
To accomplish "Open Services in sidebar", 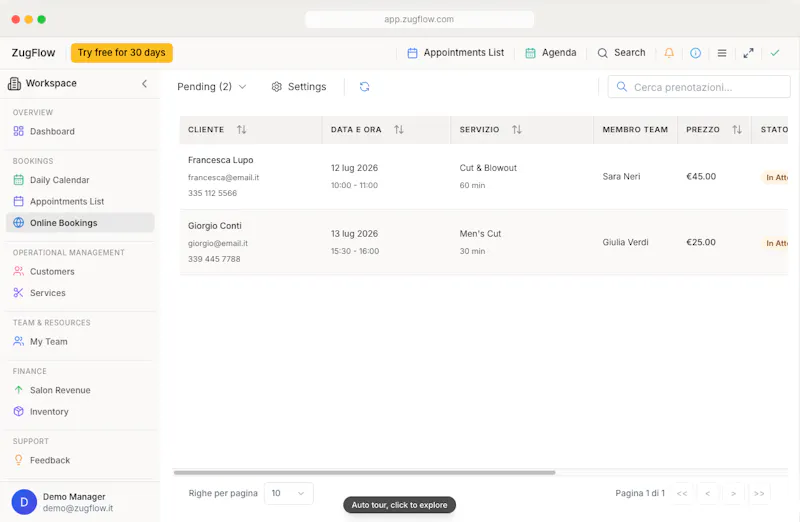I will click(x=80, y=292).
